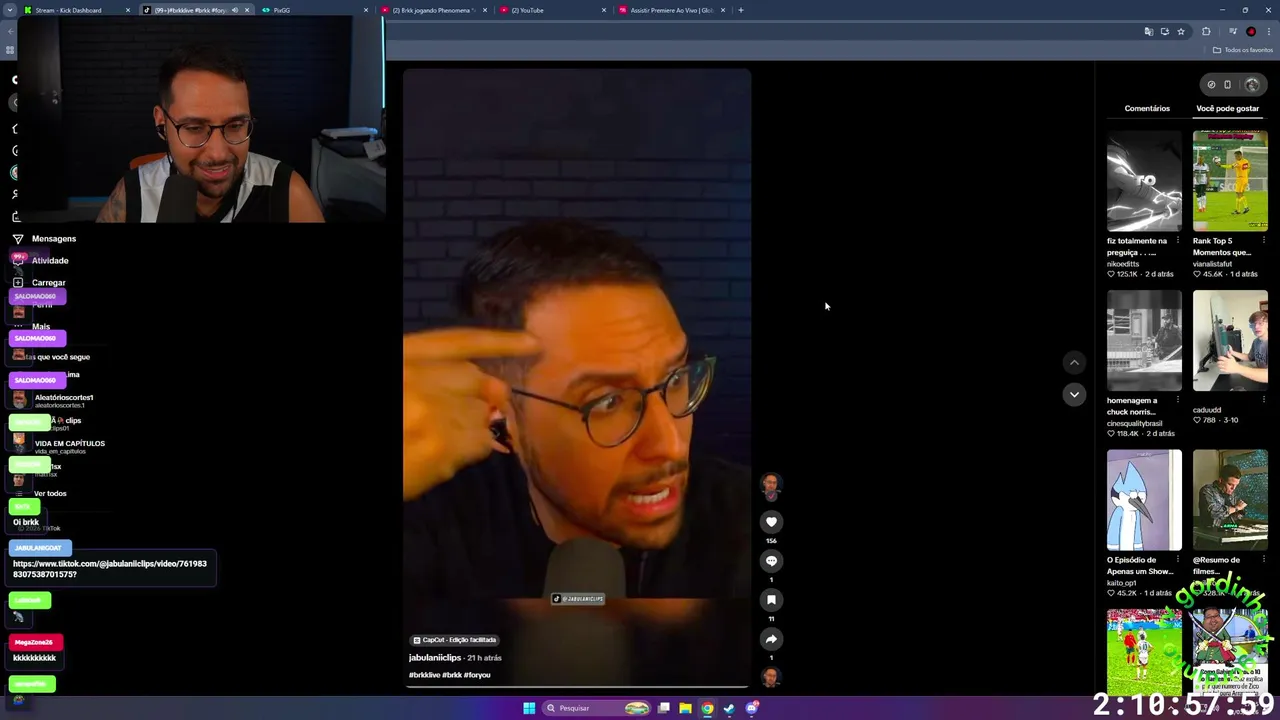Open Chrome from the taskbar
Viewport: 1280px width, 720px height.
click(x=707, y=708)
